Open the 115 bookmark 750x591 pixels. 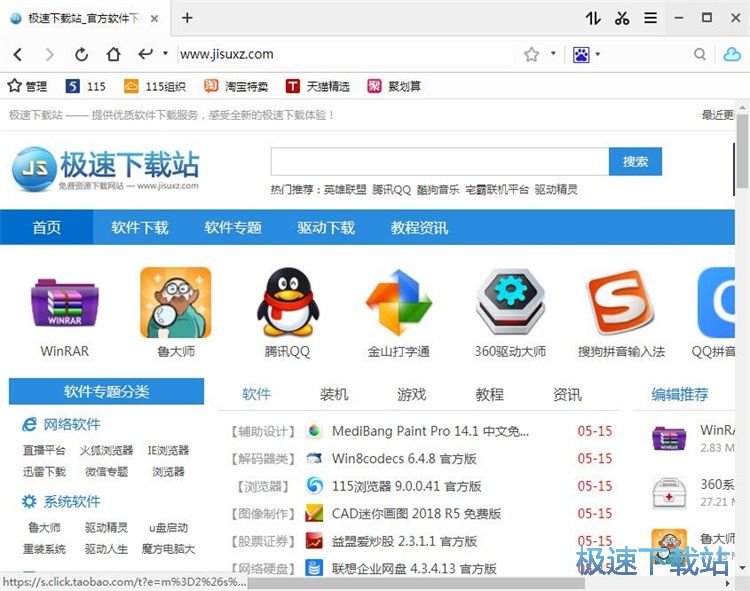pos(85,86)
